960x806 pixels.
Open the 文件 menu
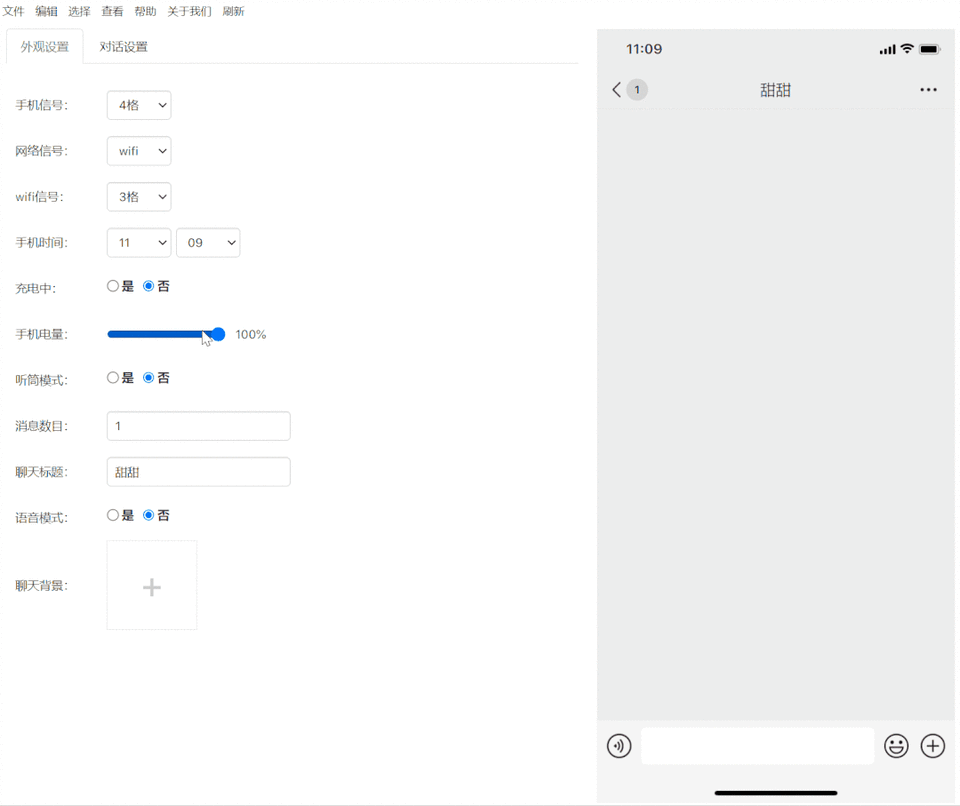(x=13, y=11)
